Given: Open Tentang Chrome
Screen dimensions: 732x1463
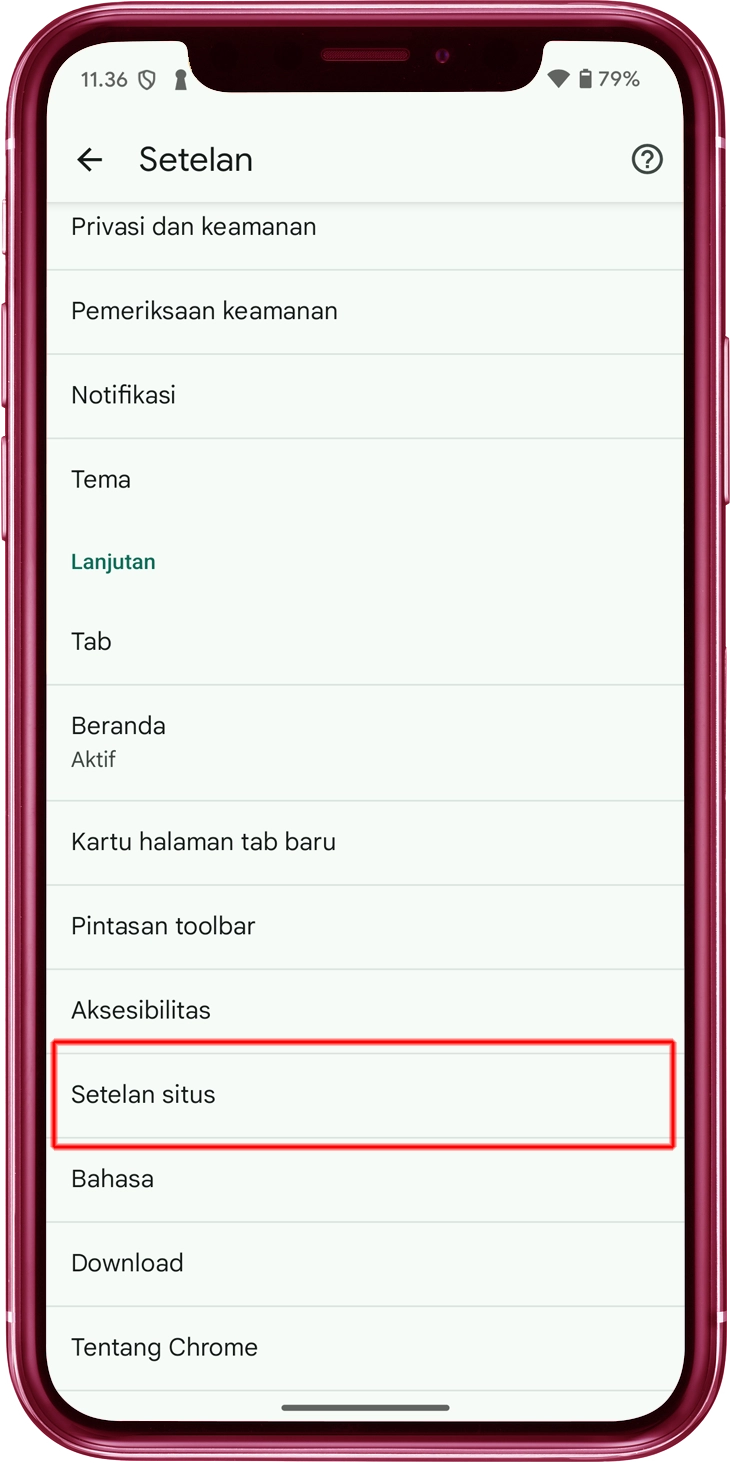Looking at the screenshot, I should pyautogui.click(x=365, y=1348).
